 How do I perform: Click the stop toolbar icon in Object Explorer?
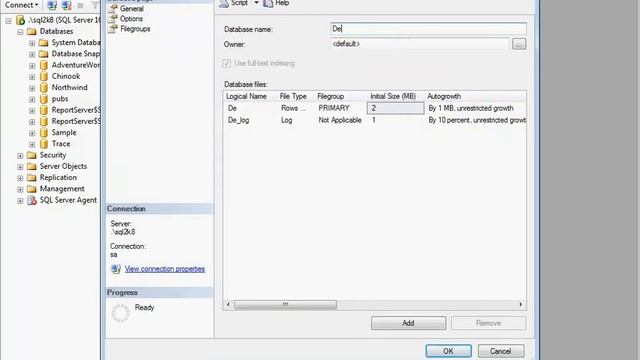pyautogui.click(x=80, y=5)
